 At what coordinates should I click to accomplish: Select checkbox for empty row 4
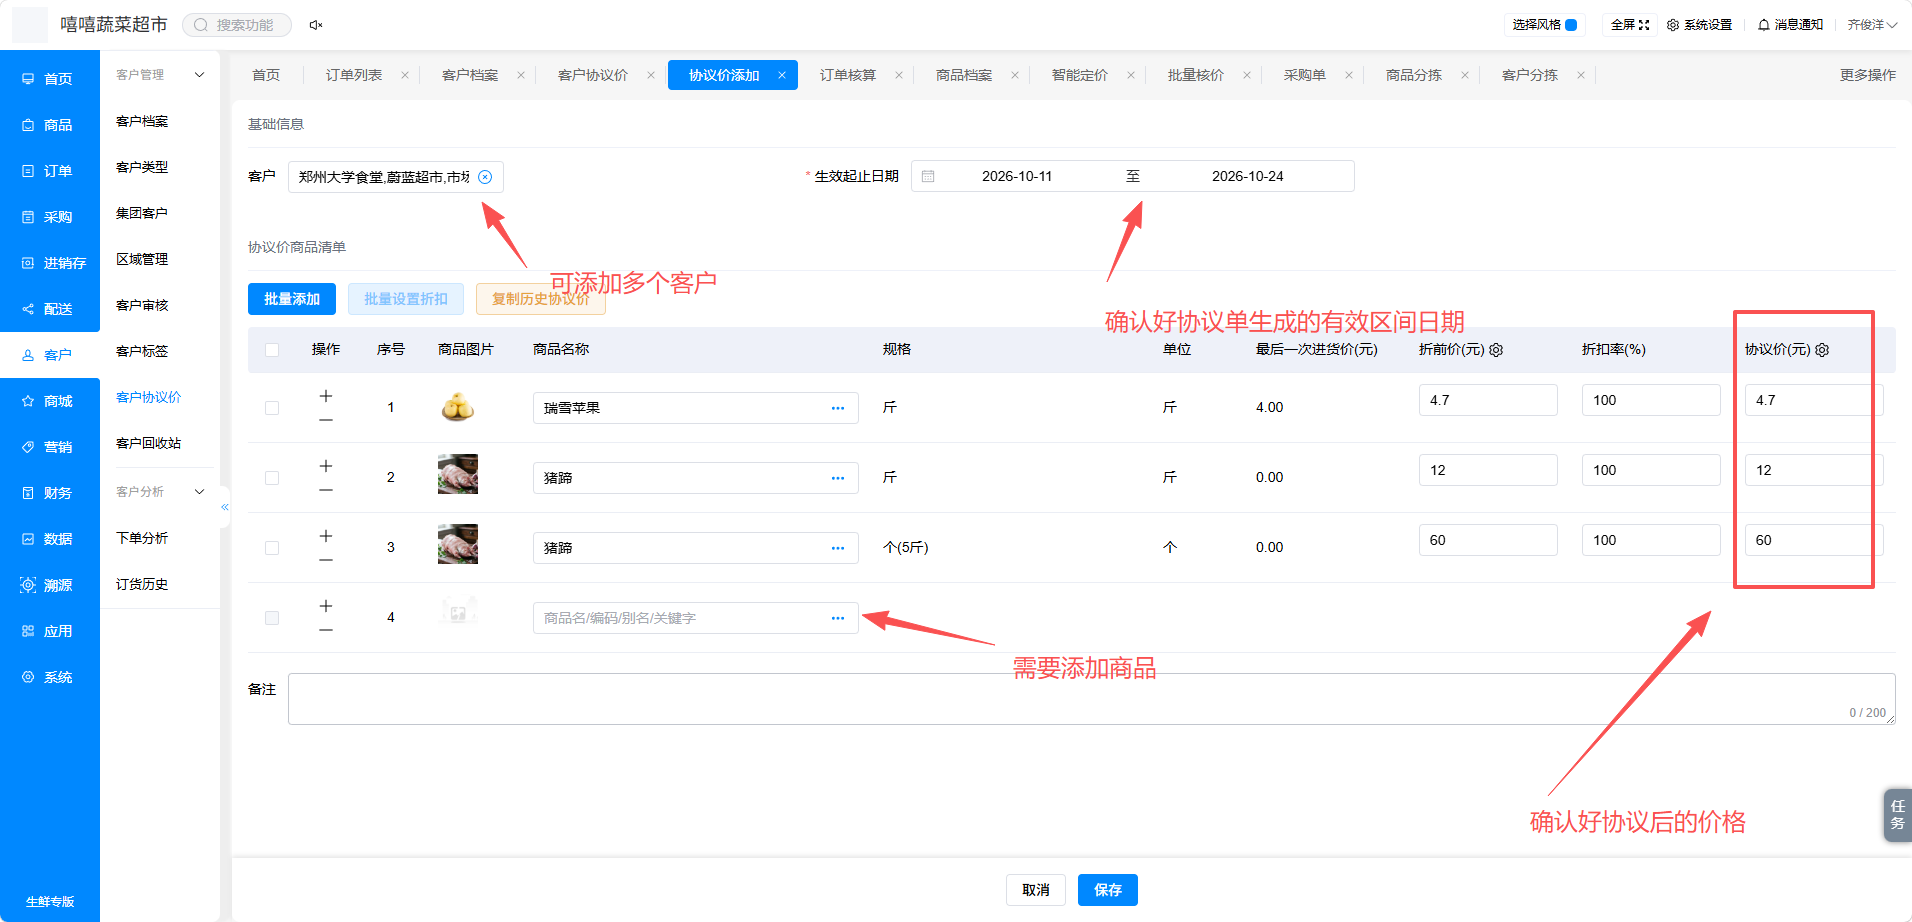pos(272,618)
